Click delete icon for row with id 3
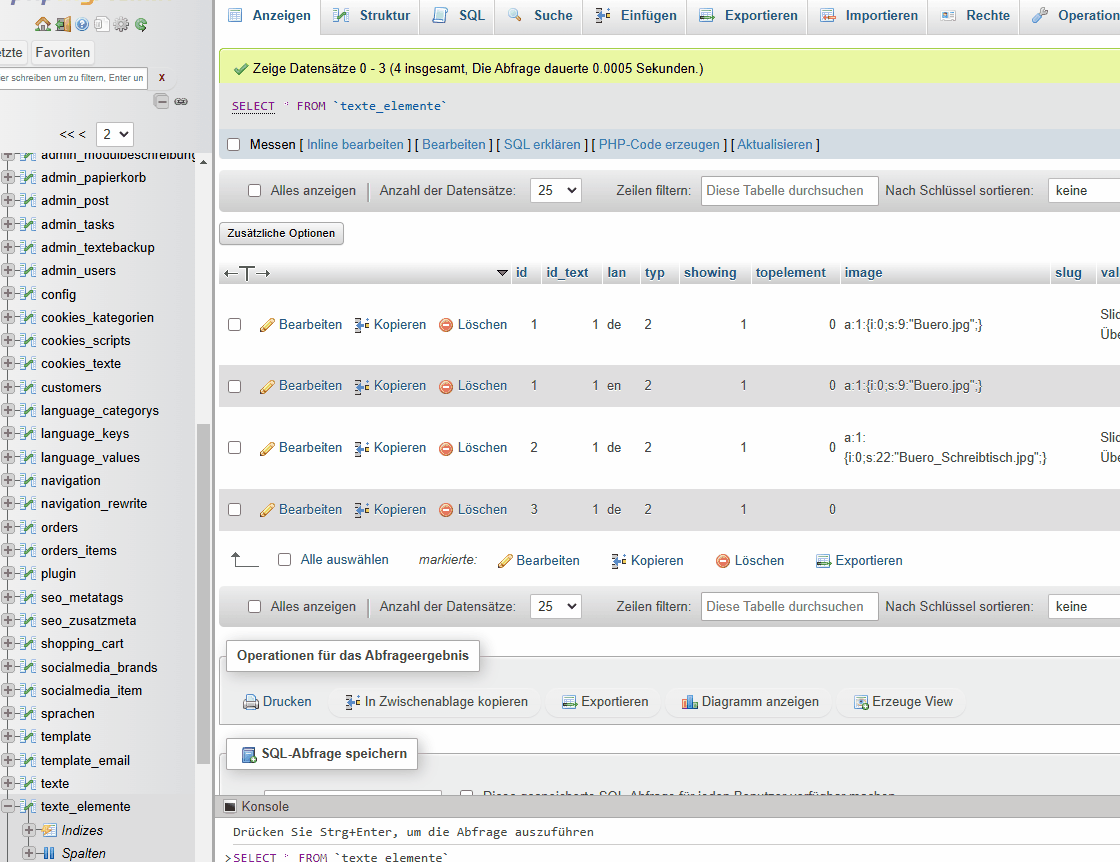The width and height of the screenshot is (1120, 862). pyautogui.click(x=446, y=510)
